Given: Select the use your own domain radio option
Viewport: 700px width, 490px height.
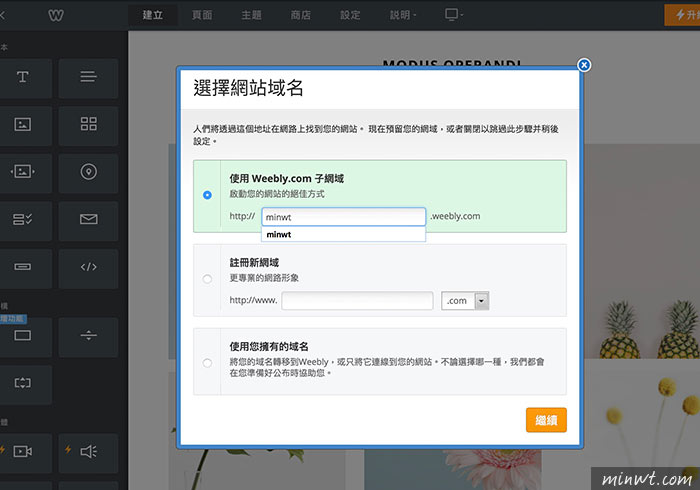Looking at the screenshot, I should pyautogui.click(x=207, y=363).
